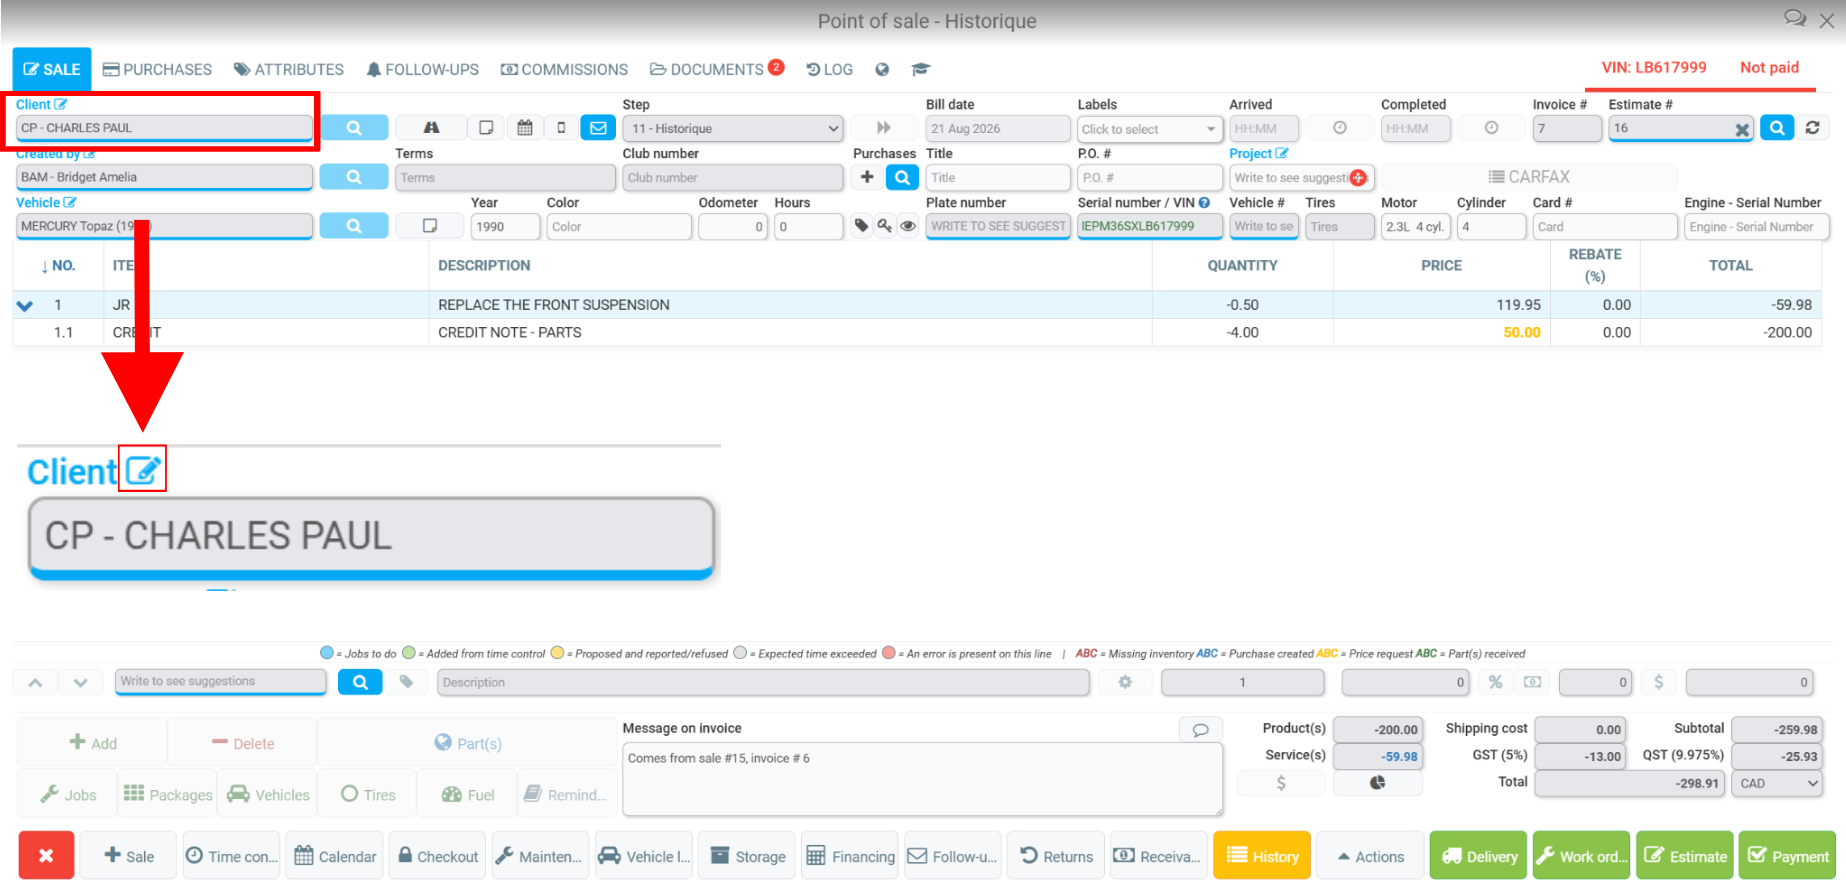This screenshot has height=886, width=1846.
Task: Click the mobile phone icon
Action: click(x=561, y=128)
